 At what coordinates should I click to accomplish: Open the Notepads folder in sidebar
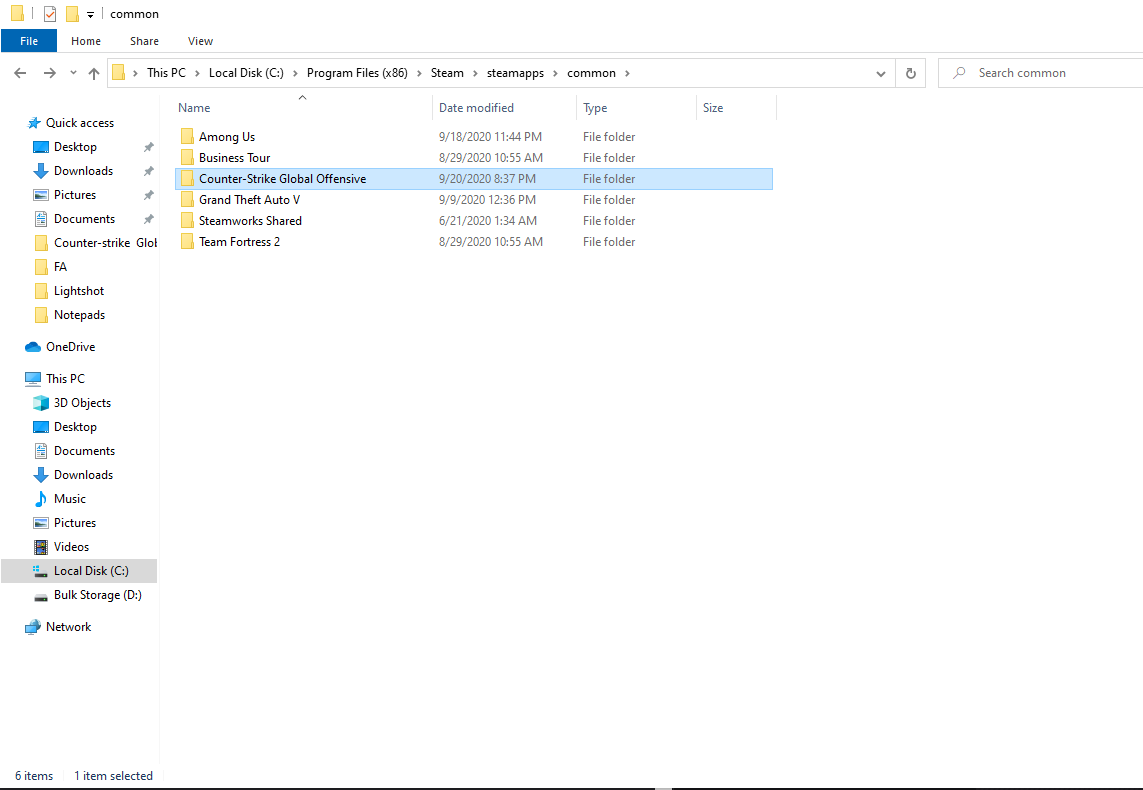[x=79, y=316]
